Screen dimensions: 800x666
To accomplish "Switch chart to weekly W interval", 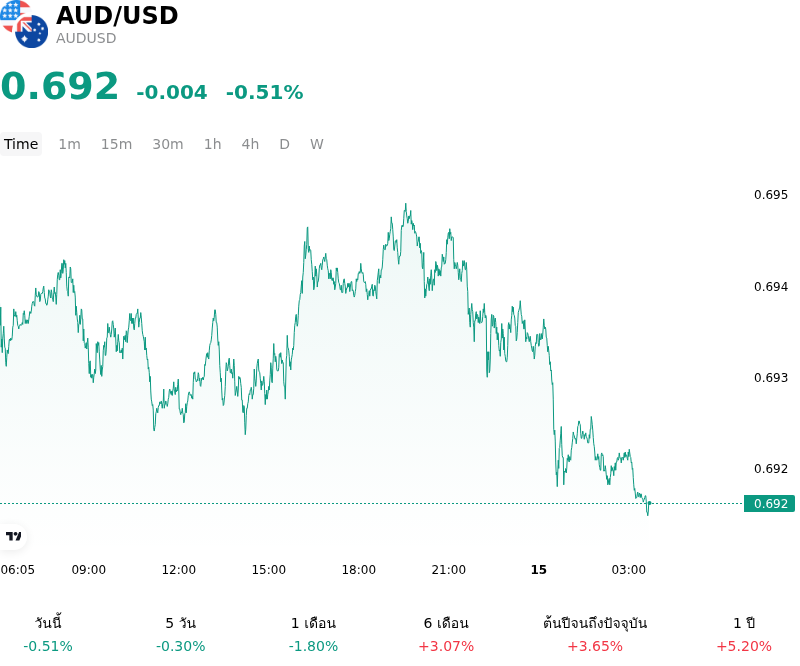I will 316,144.
